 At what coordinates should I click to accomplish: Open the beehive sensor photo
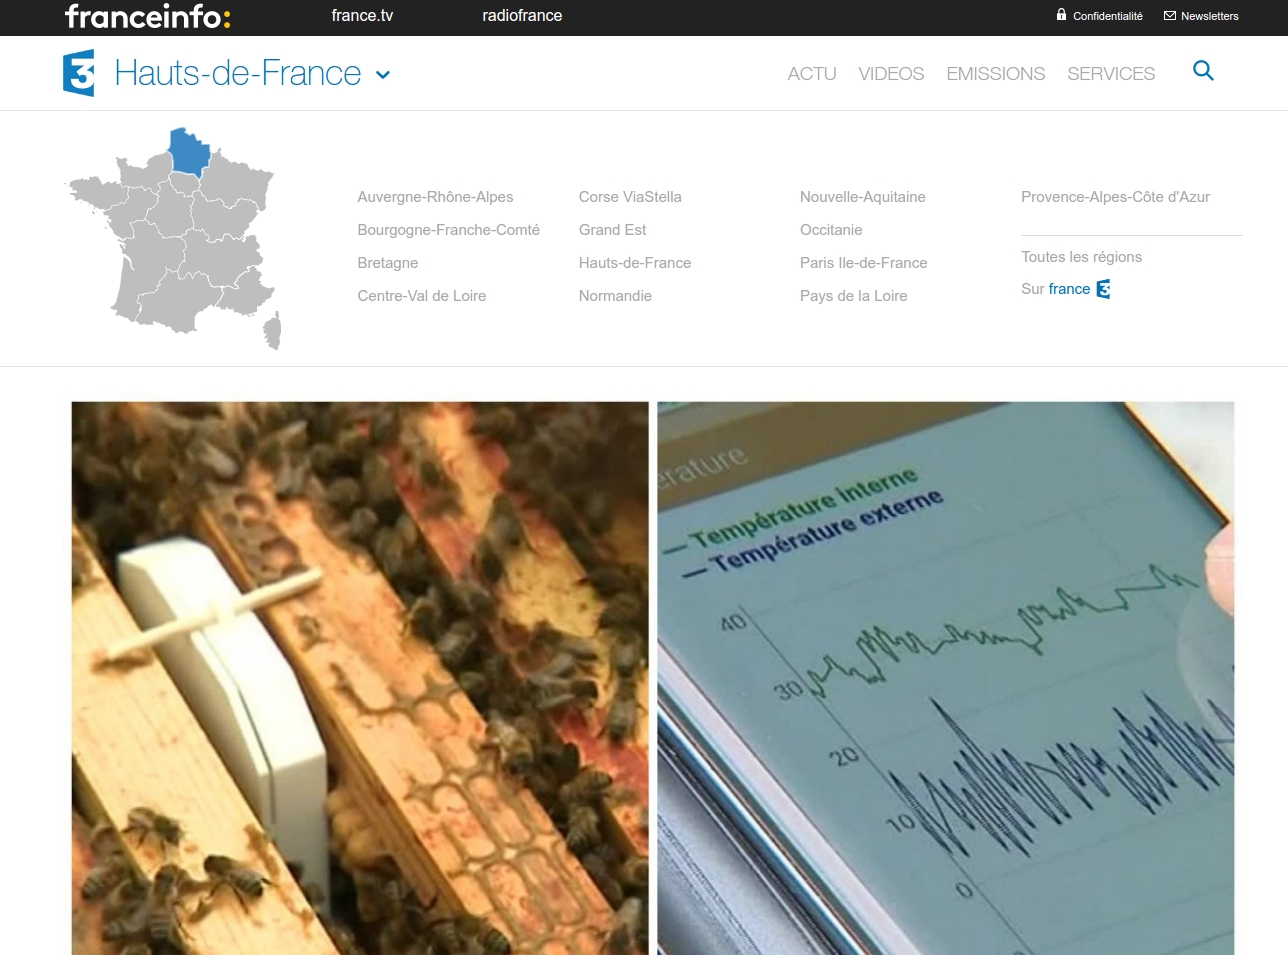pyautogui.click(x=360, y=678)
